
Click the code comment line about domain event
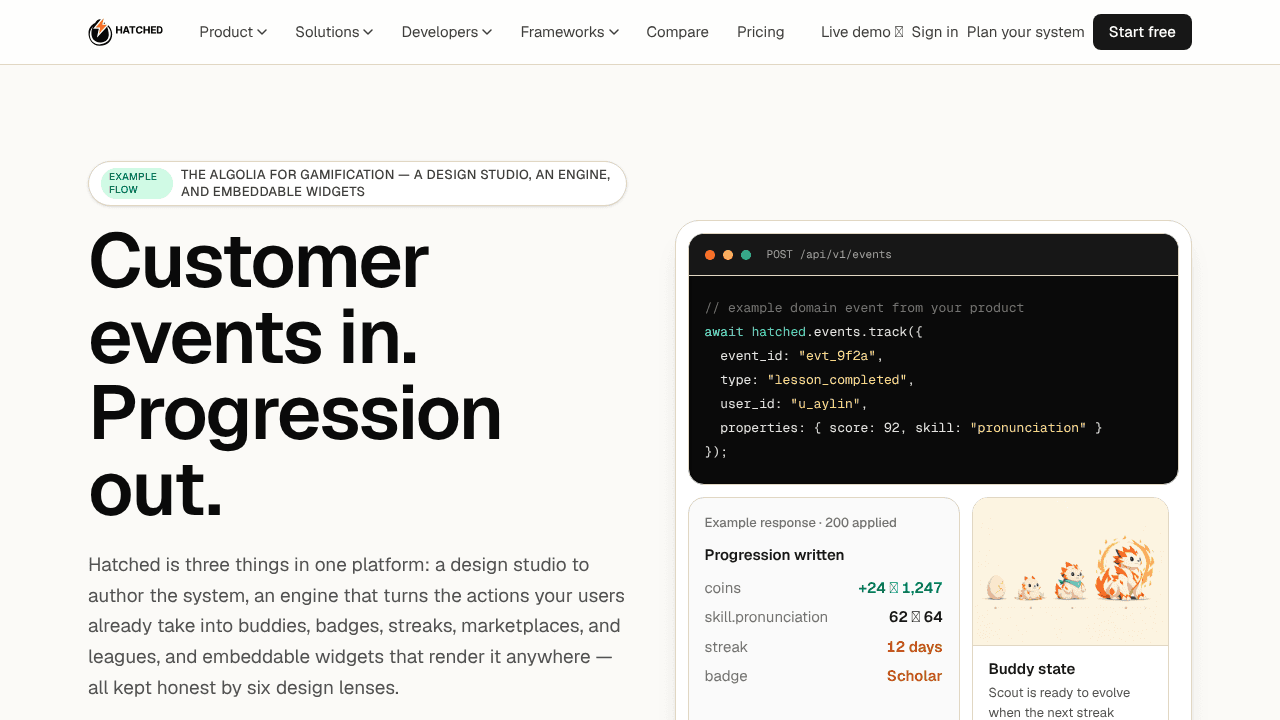[865, 308]
